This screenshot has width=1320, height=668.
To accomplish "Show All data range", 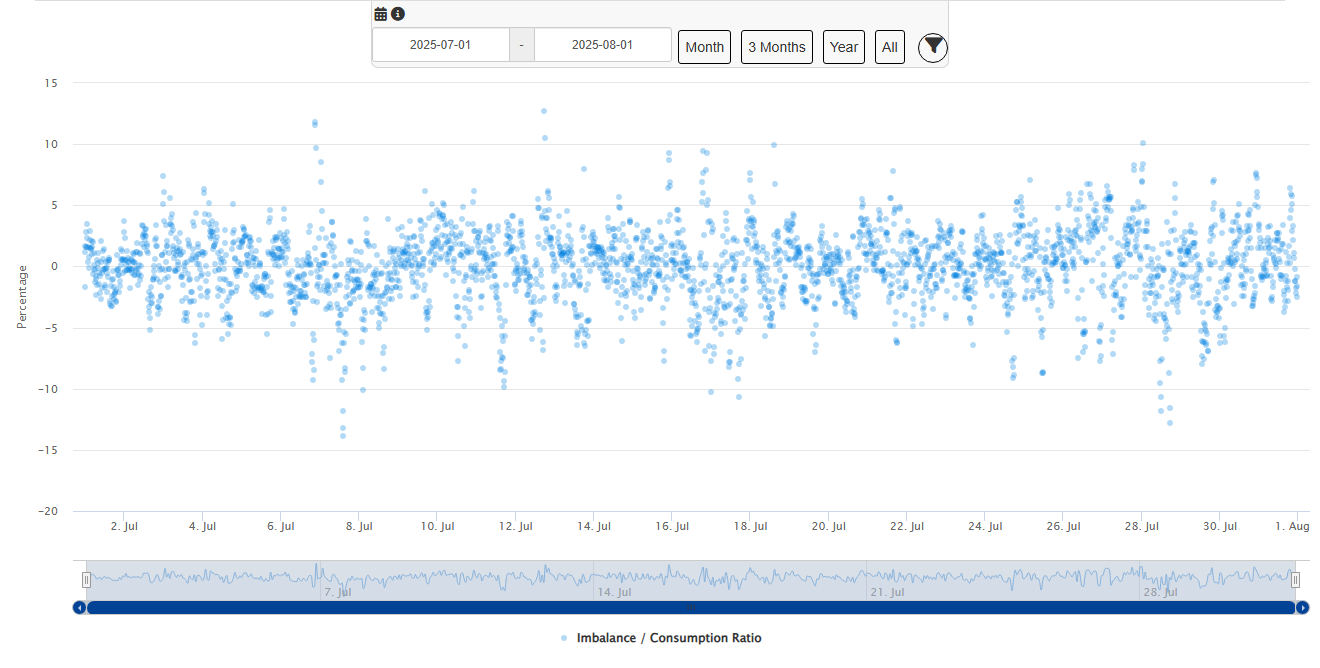I will tap(889, 47).
